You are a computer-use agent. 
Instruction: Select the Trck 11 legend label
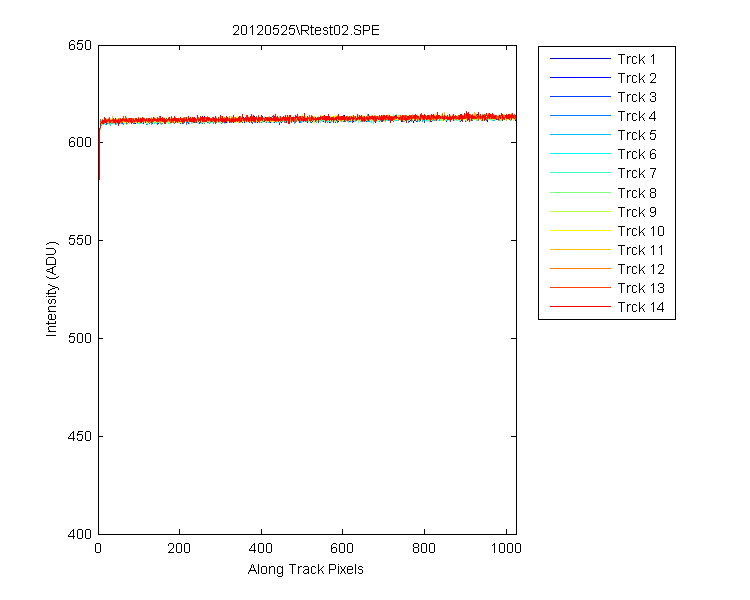tap(641, 250)
